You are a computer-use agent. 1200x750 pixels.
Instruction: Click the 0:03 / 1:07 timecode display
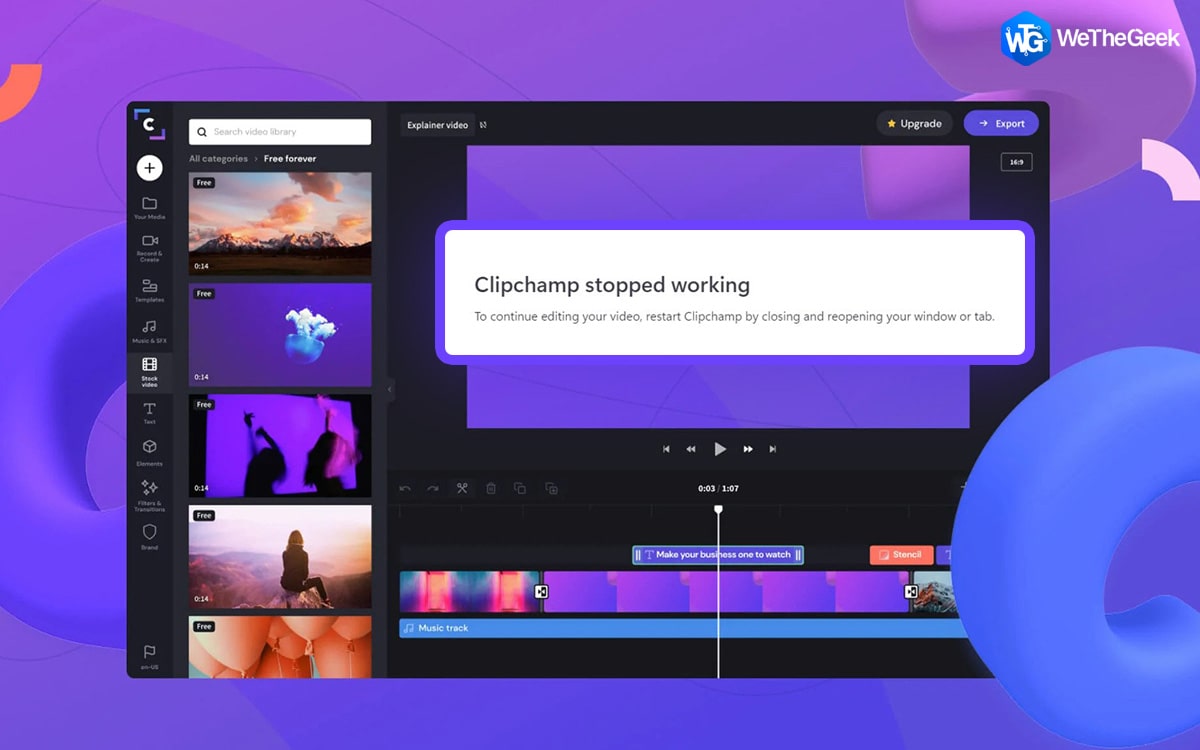click(x=718, y=489)
